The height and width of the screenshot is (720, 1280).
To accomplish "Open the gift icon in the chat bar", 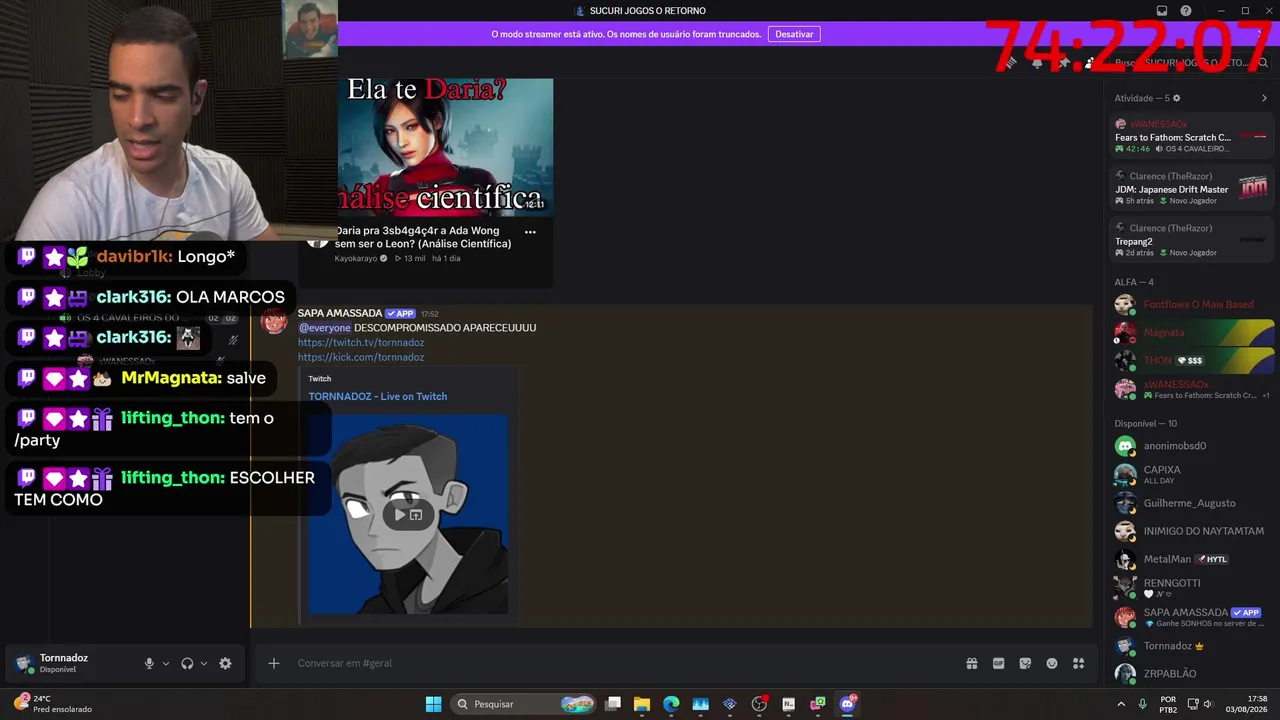I will (x=971, y=663).
